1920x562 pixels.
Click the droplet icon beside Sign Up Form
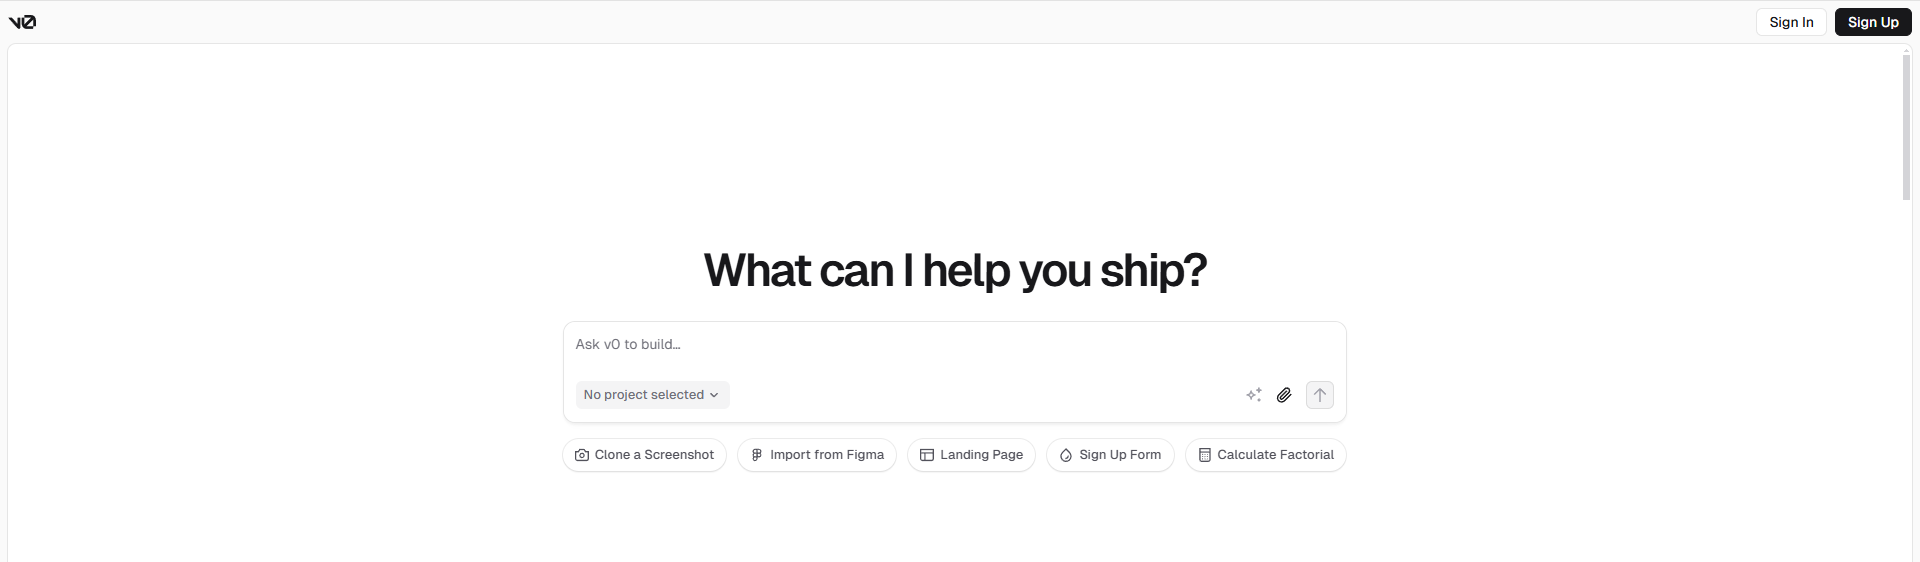[1066, 455]
